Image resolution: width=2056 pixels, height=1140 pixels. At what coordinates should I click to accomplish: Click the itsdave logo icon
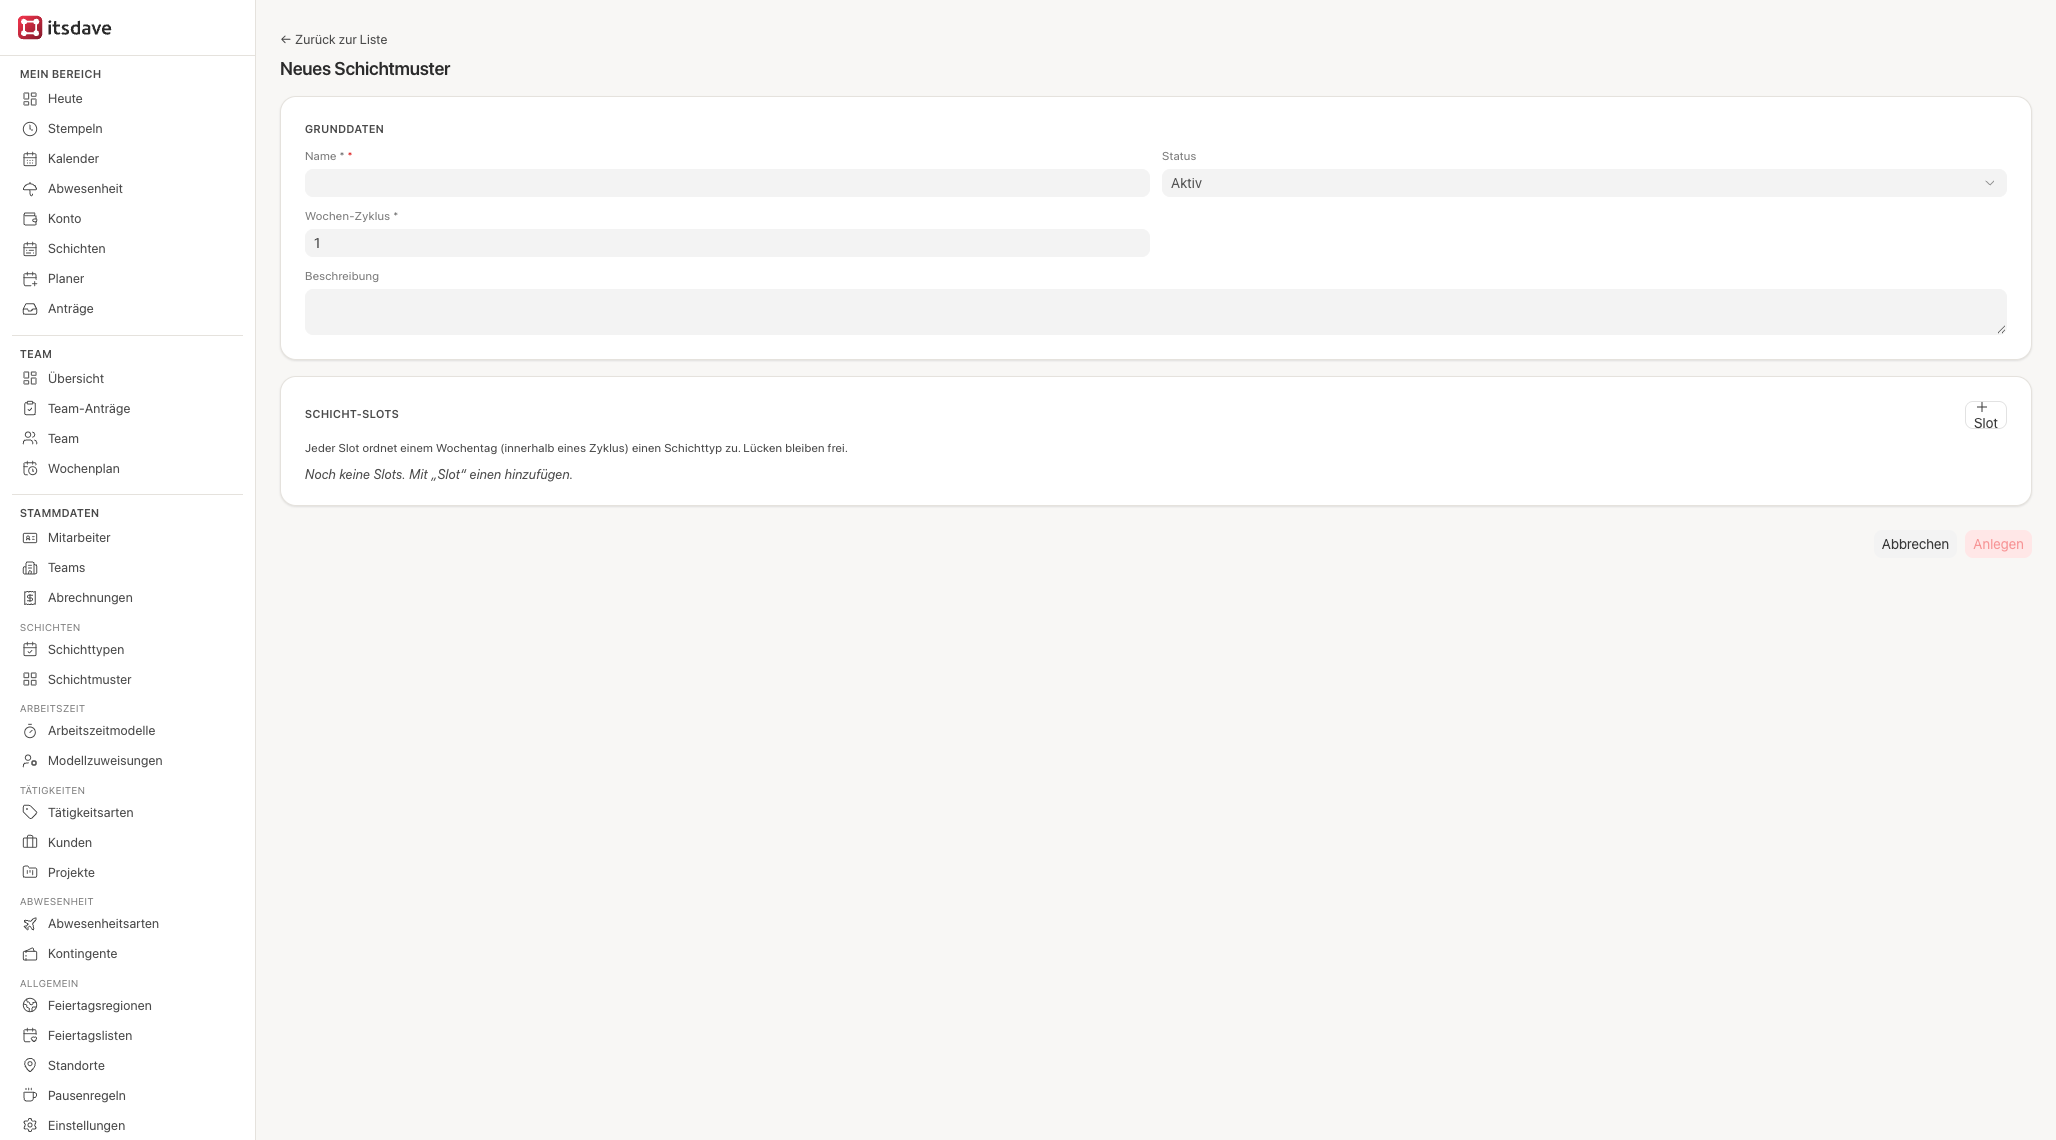click(x=30, y=28)
